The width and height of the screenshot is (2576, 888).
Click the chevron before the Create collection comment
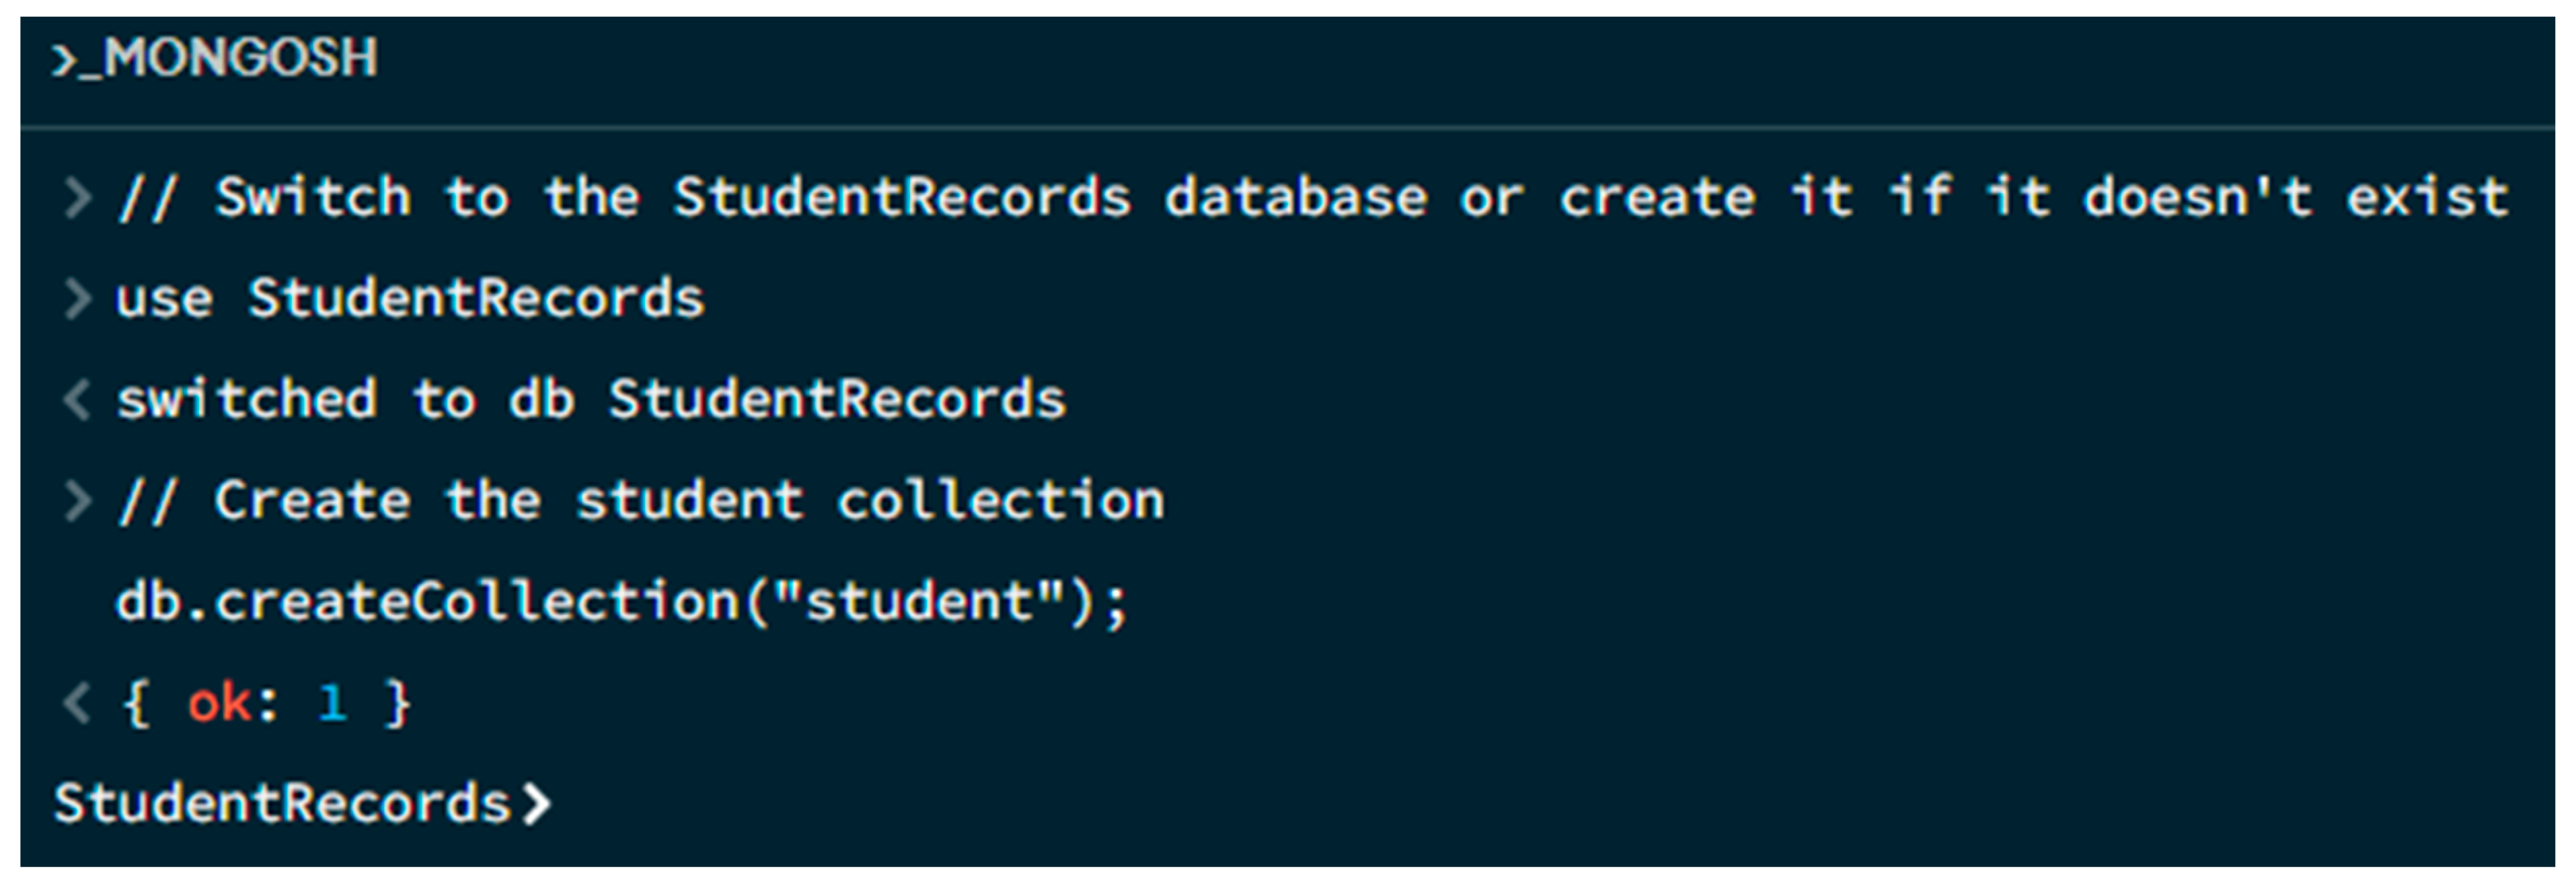click(x=78, y=501)
